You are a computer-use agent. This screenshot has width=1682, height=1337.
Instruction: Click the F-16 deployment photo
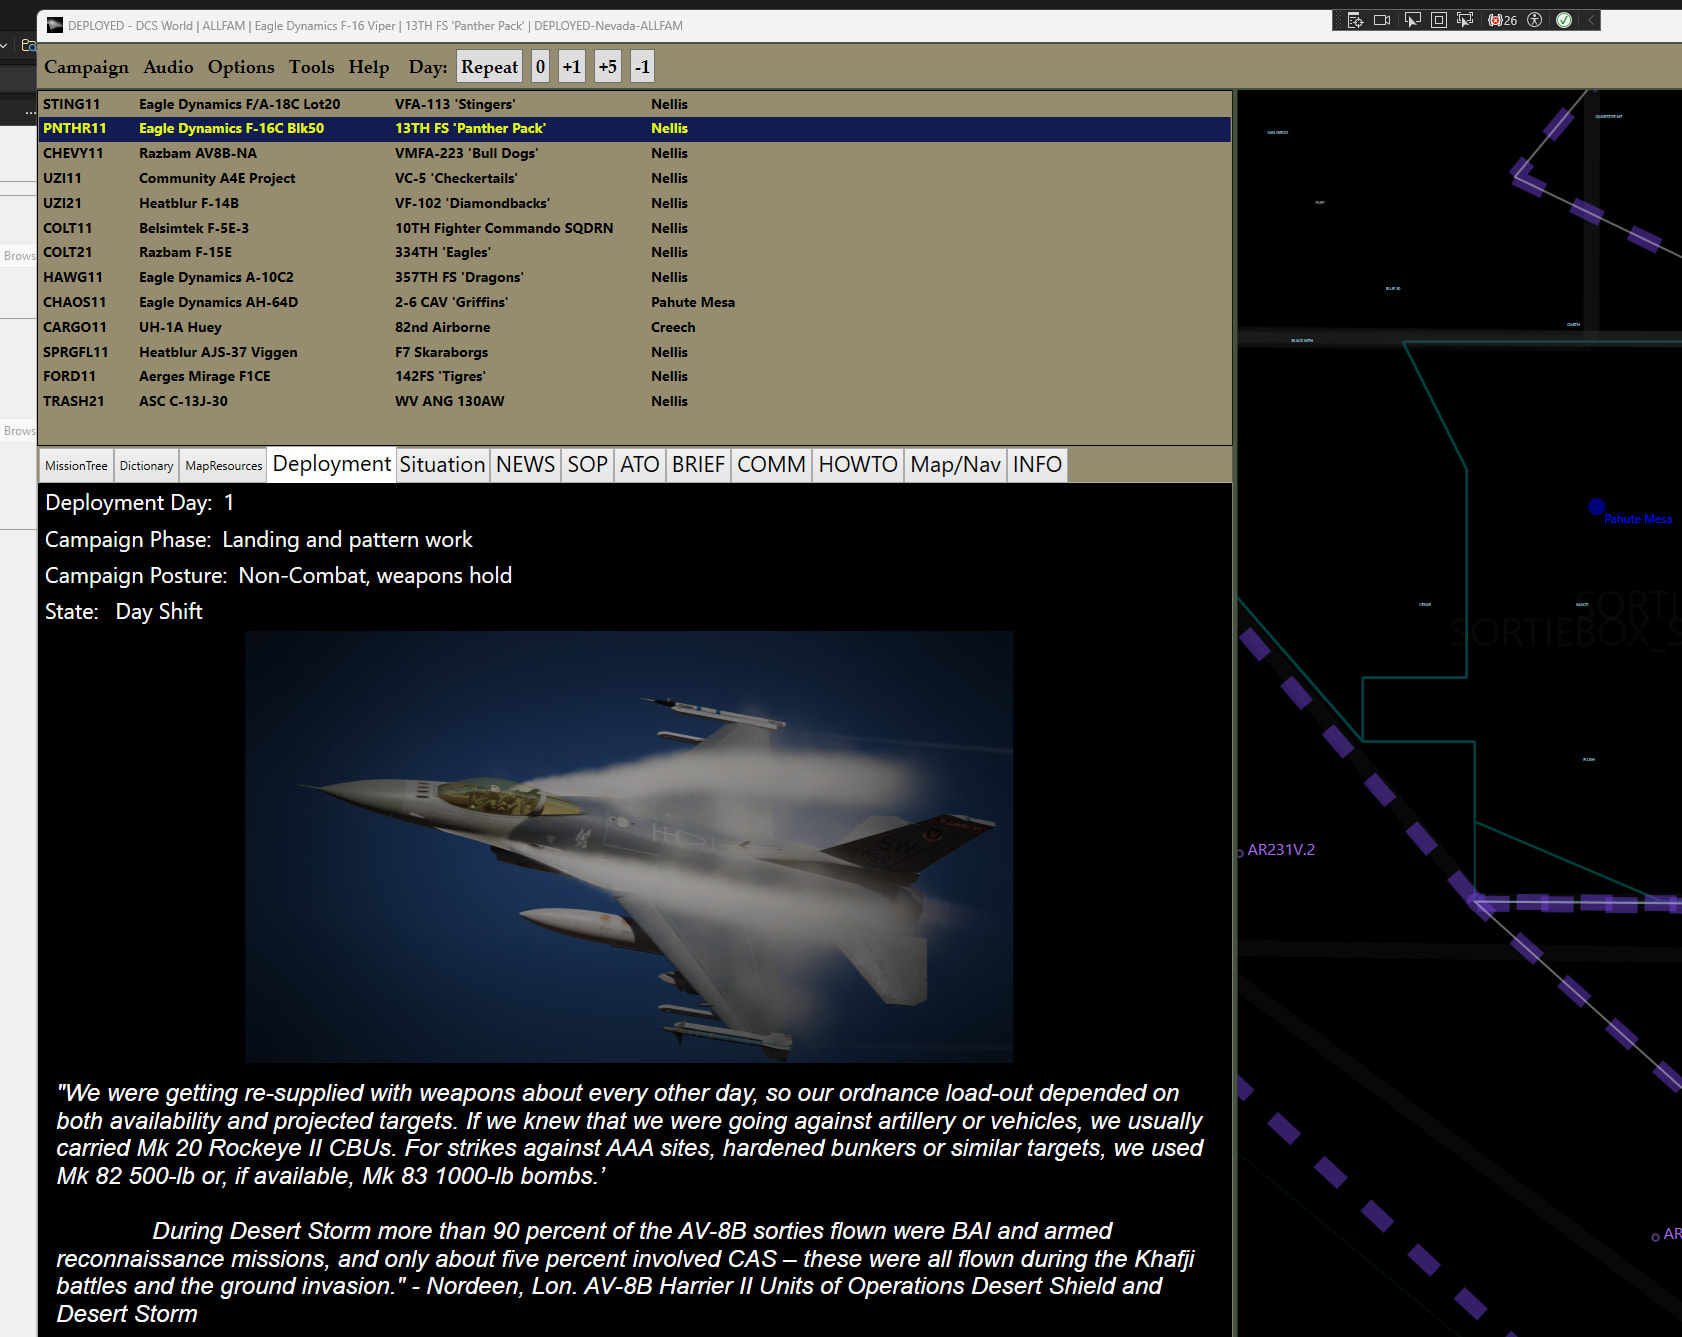point(629,846)
